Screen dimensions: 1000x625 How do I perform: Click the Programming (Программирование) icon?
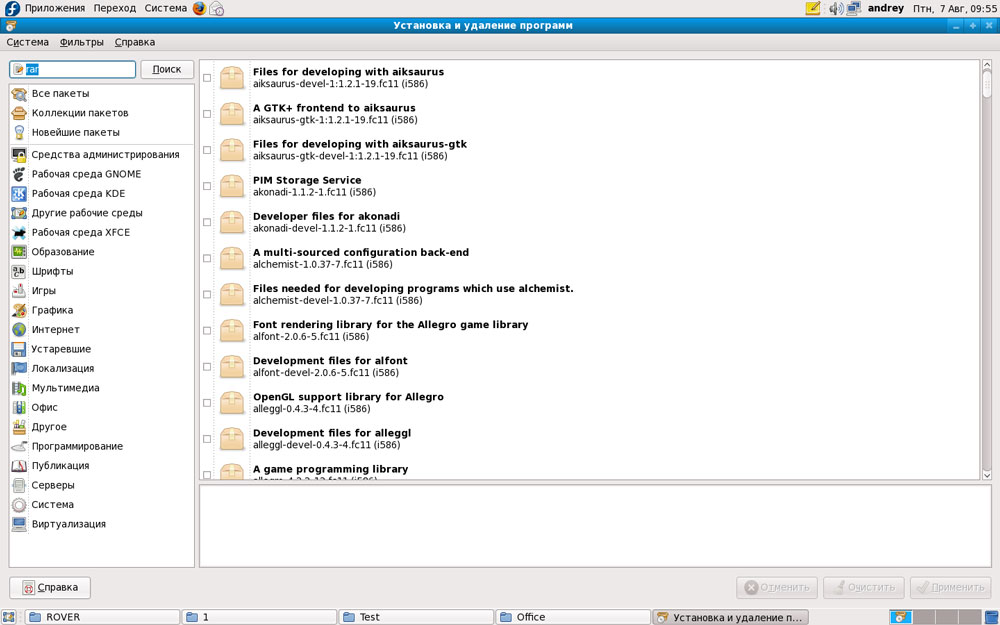(19, 446)
